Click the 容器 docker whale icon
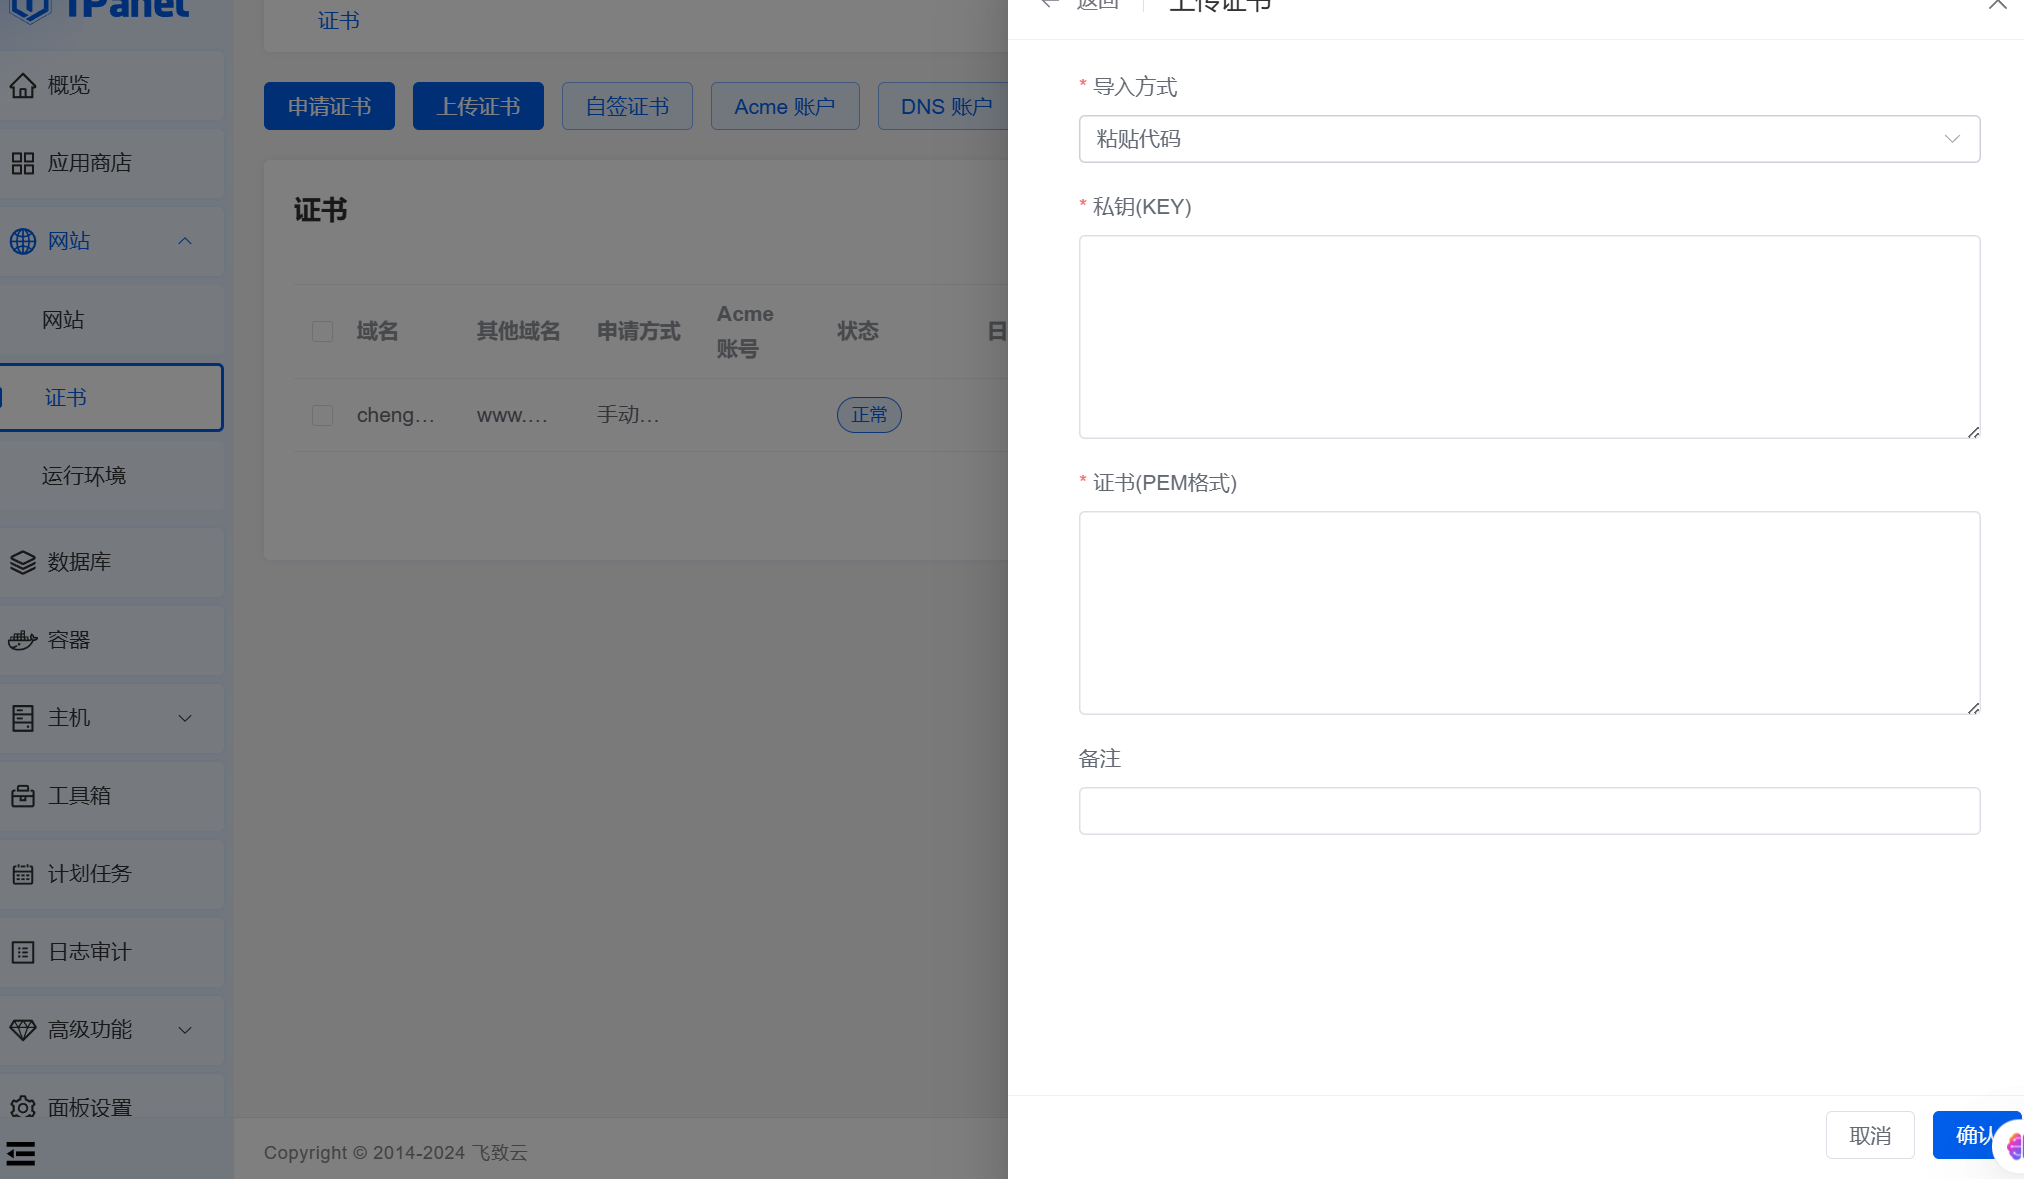The image size is (2024, 1179). tap(23, 640)
